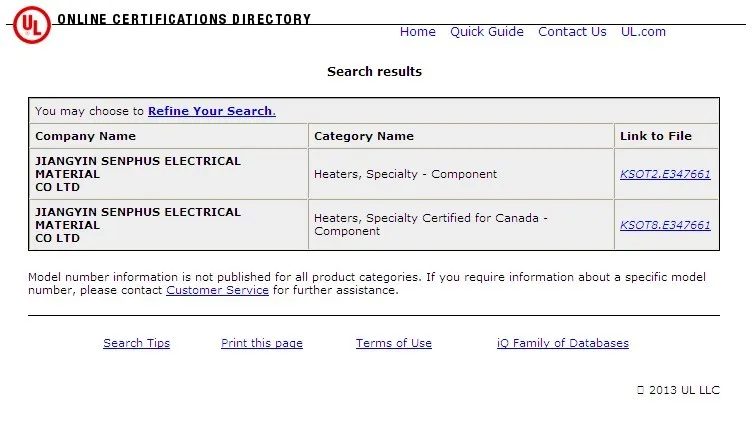The height and width of the screenshot is (425, 751).
Task: Open Contact Us in top navigation
Action: tap(572, 32)
